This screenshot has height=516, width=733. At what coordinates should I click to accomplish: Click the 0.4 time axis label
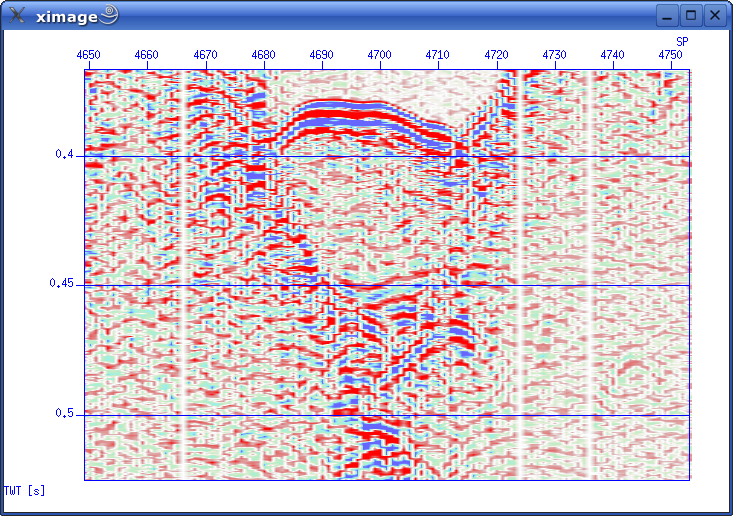(x=65, y=154)
